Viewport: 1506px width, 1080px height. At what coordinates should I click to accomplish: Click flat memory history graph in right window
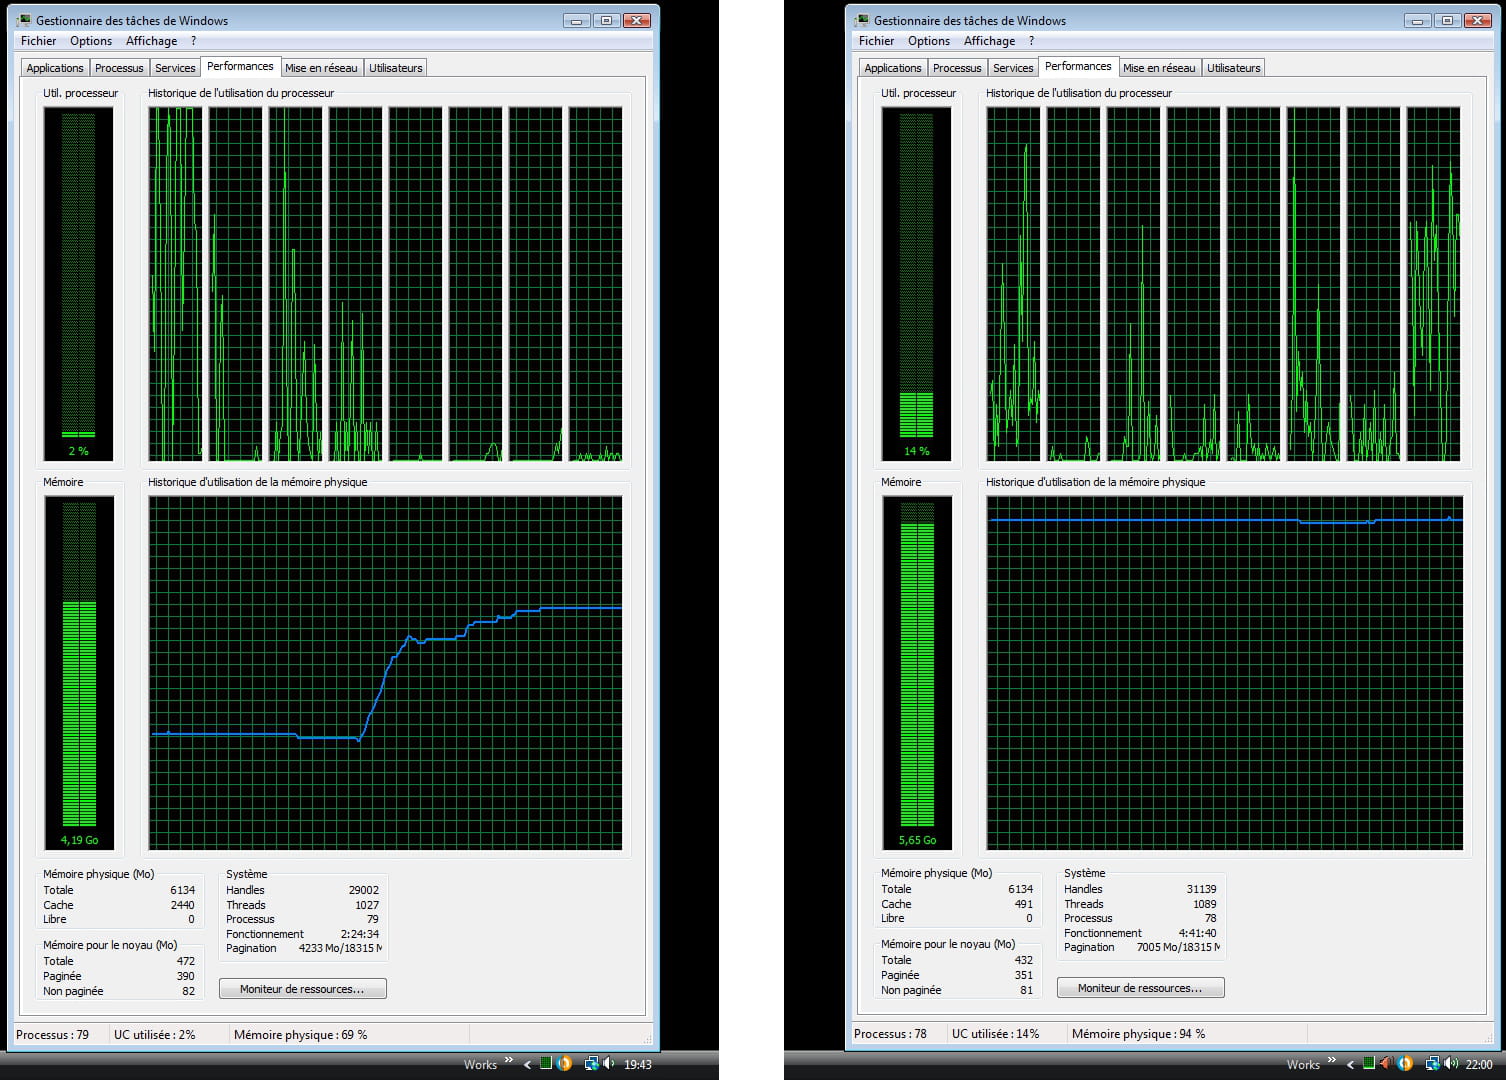pyautogui.click(x=1225, y=673)
